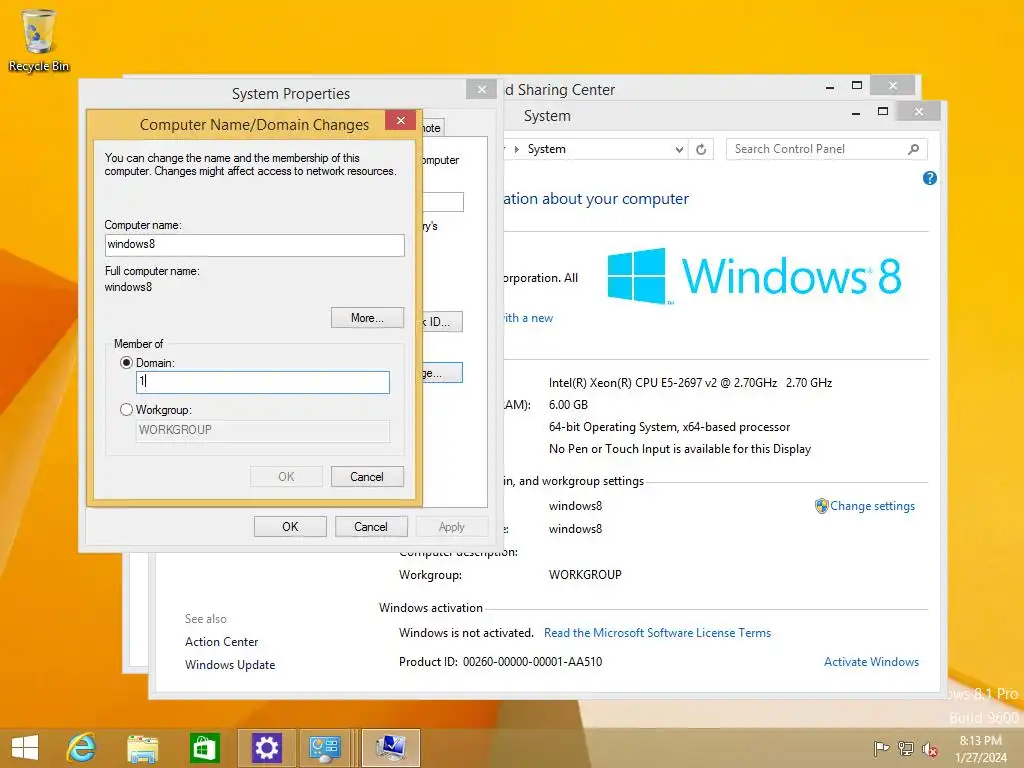Open the PC settings gear taskbar icon
The image size is (1024, 768).
coord(266,748)
